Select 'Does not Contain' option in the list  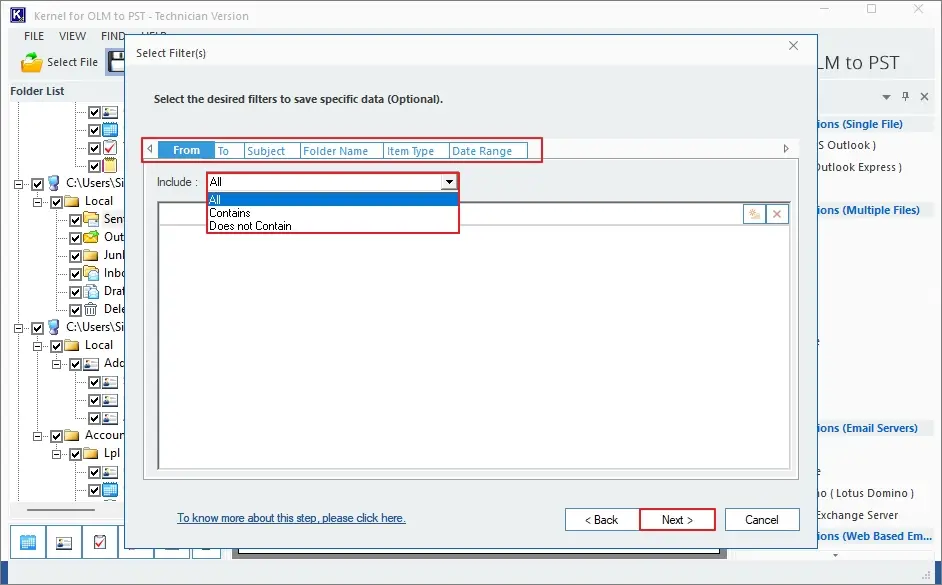coord(251,226)
